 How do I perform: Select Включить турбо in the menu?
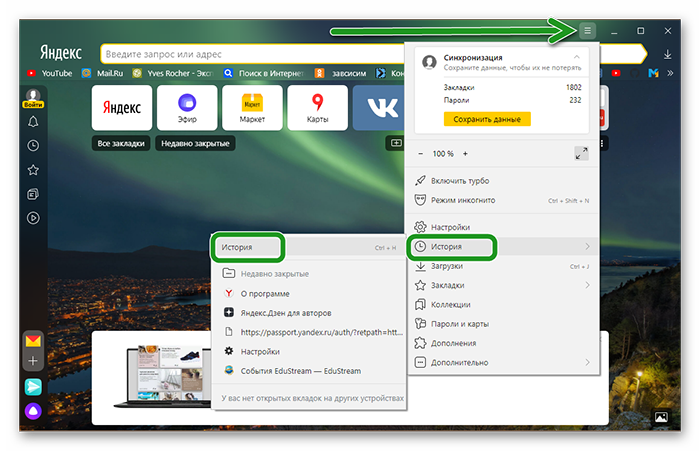click(503, 181)
